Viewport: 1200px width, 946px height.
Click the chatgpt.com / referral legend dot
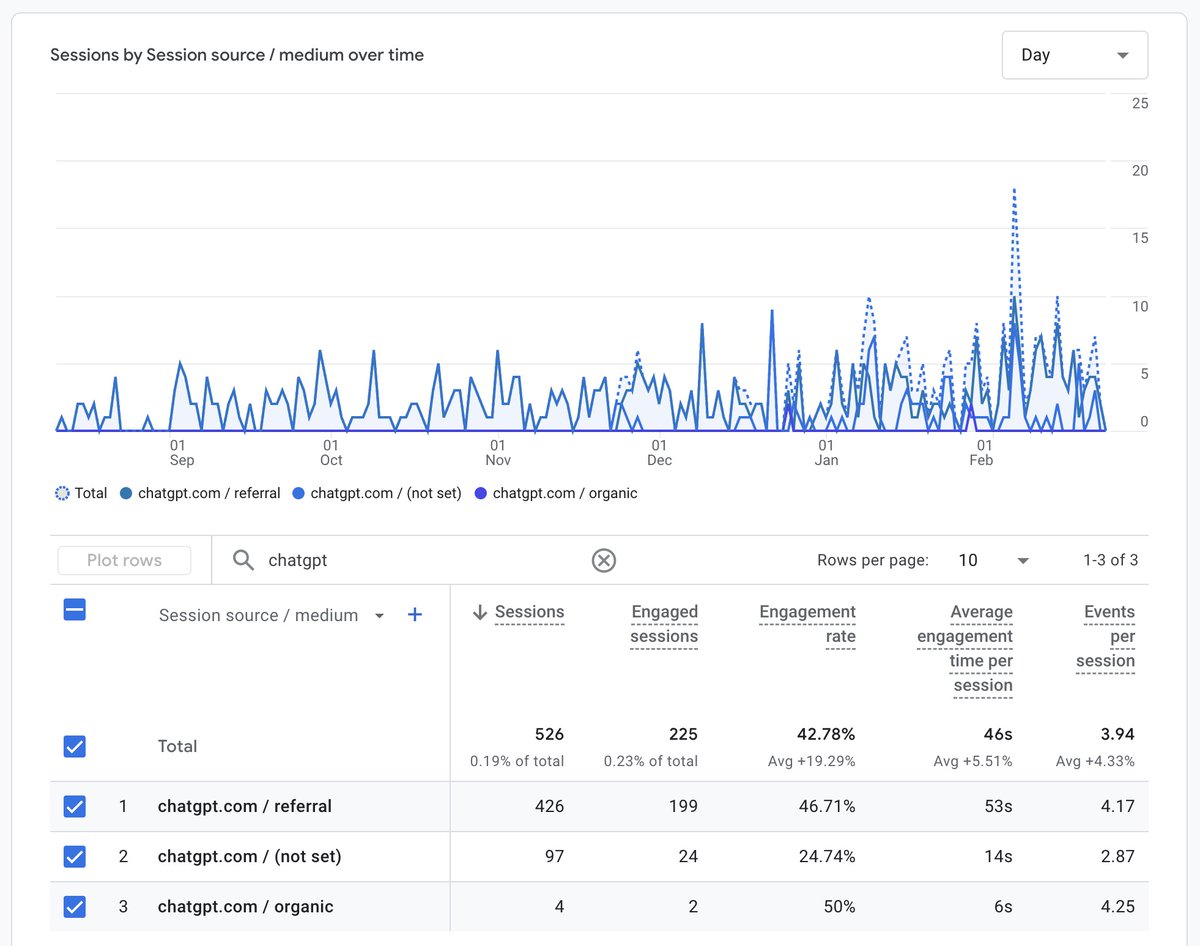[x=128, y=492]
